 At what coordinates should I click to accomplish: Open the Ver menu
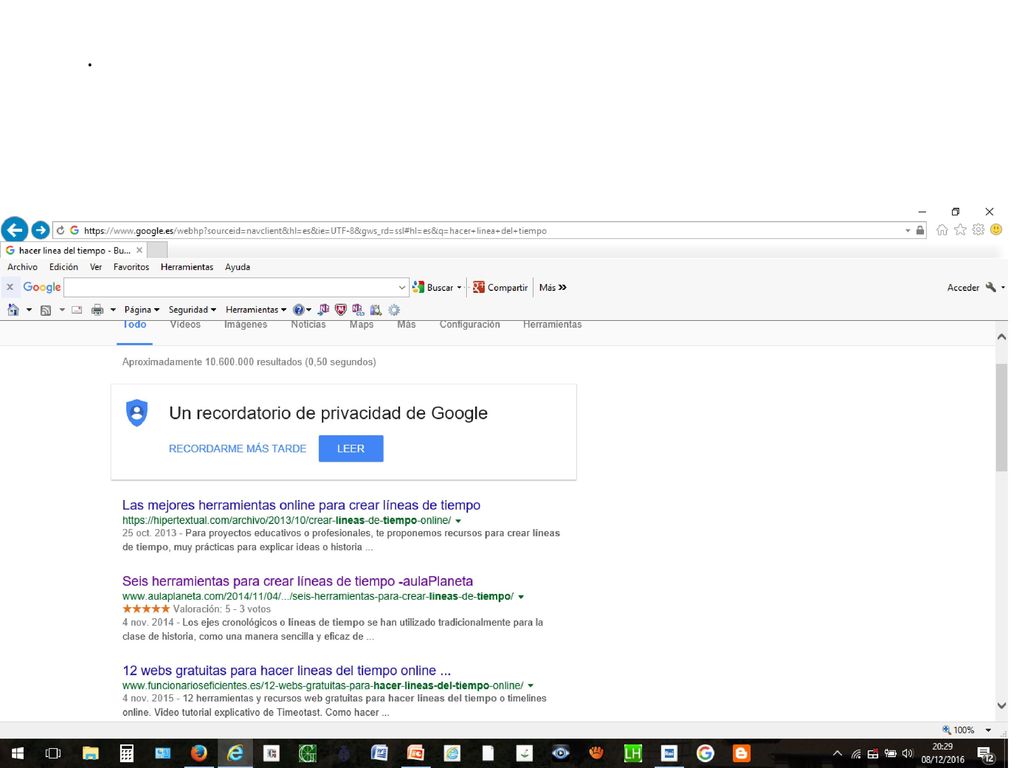pos(96,267)
